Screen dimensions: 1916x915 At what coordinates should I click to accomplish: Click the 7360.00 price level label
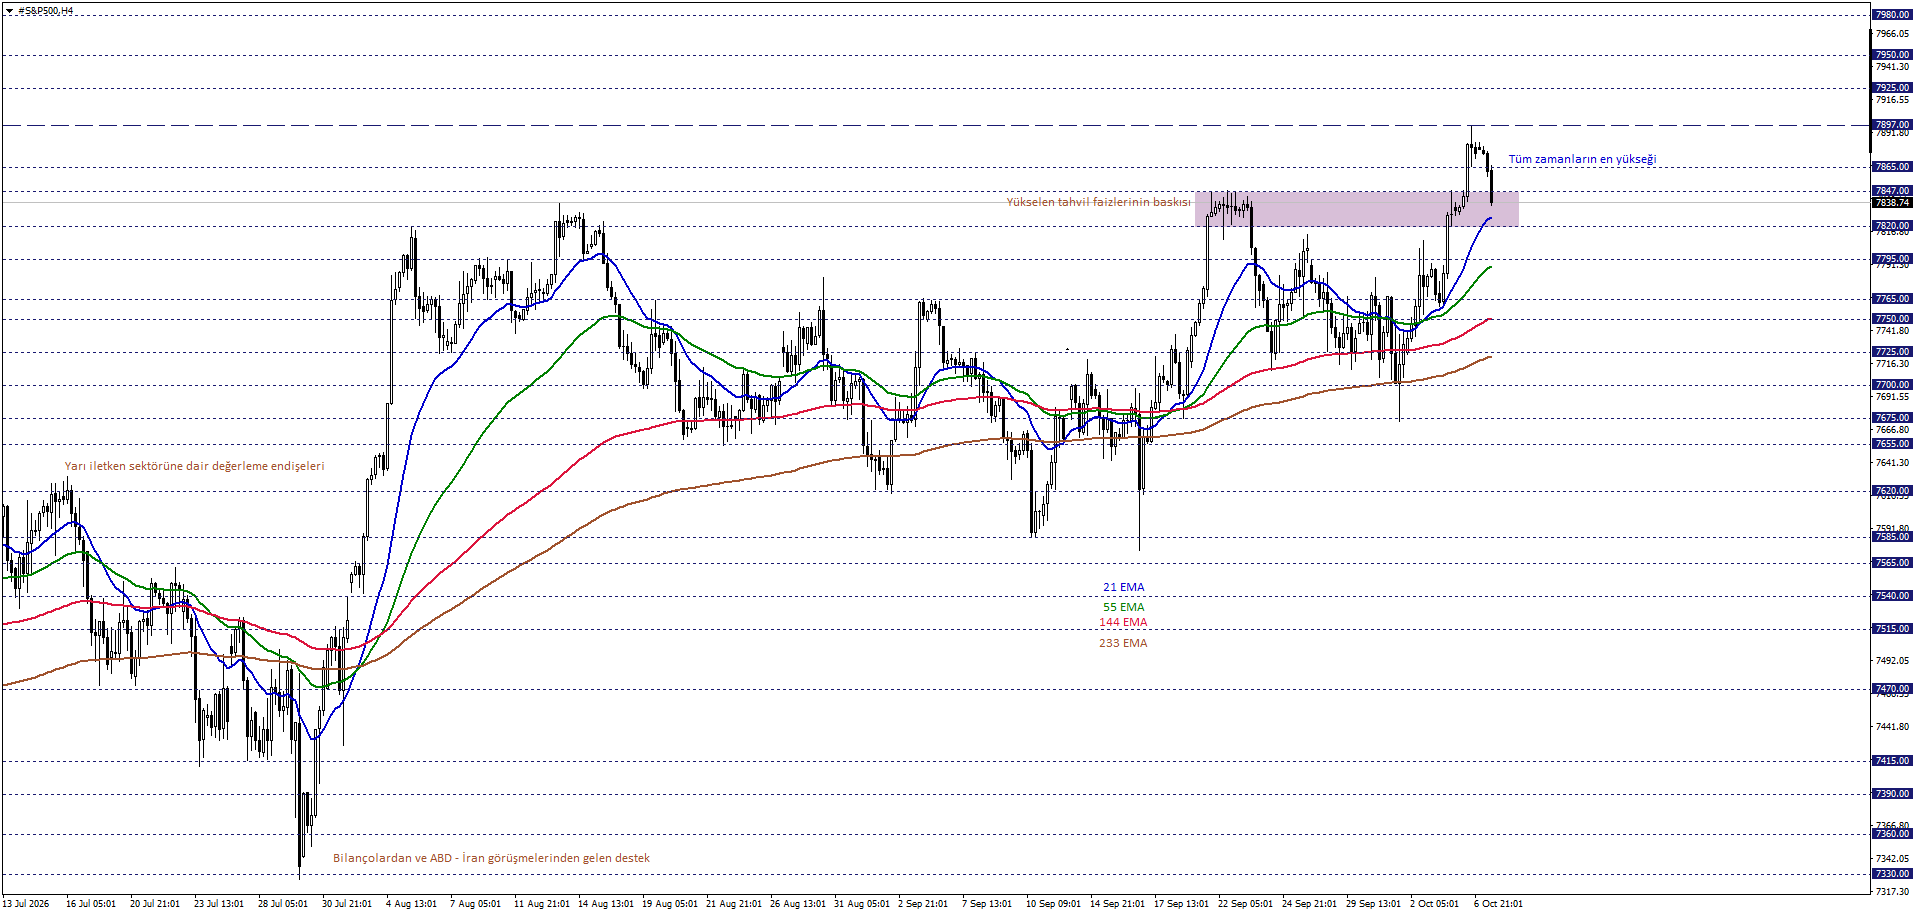[1892, 834]
